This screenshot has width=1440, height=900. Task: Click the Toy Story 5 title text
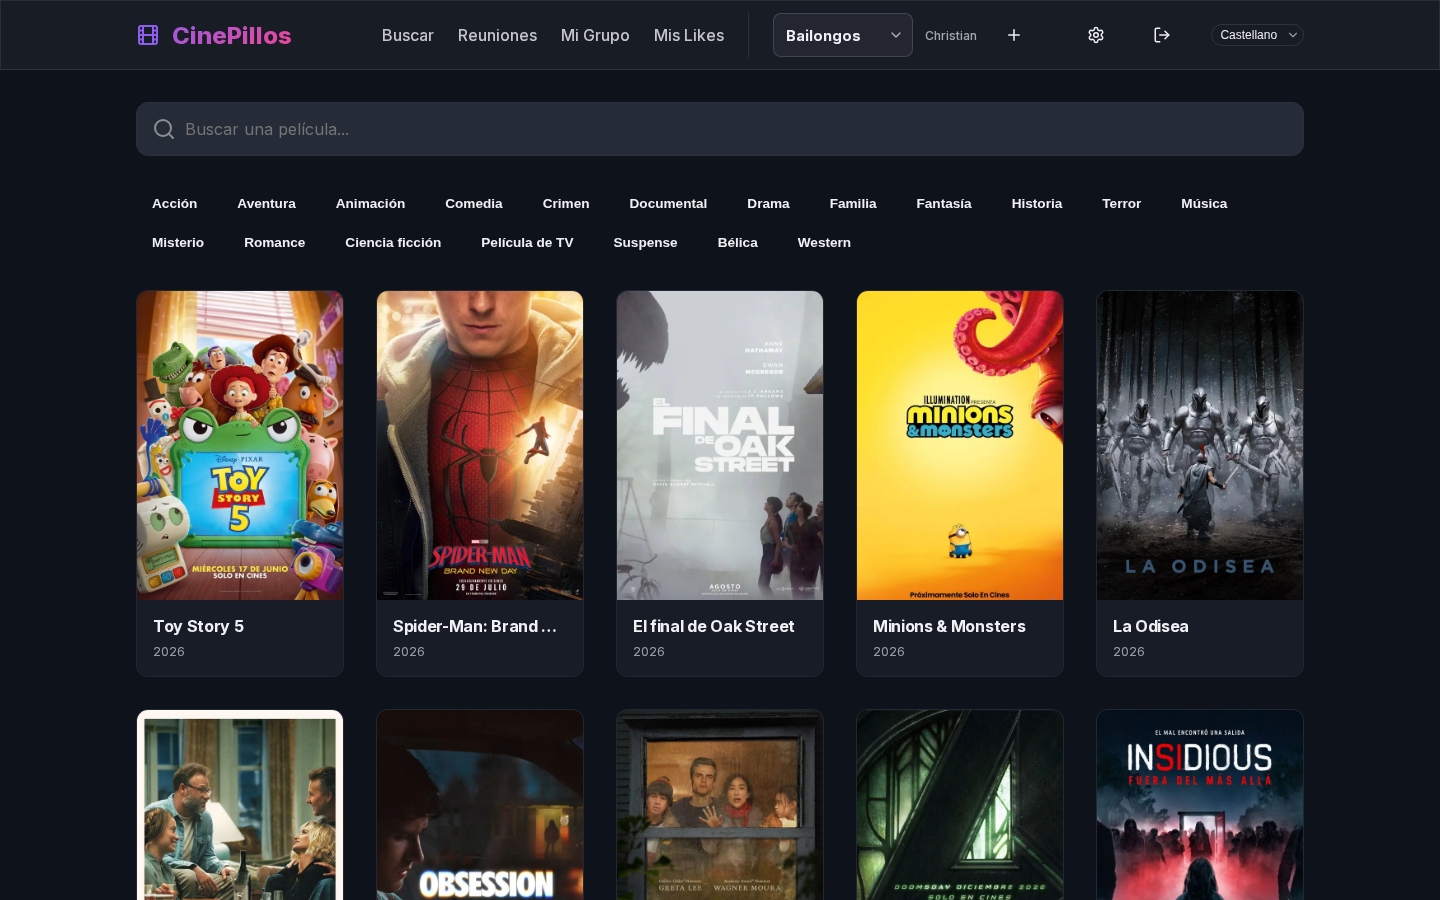pos(198,626)
